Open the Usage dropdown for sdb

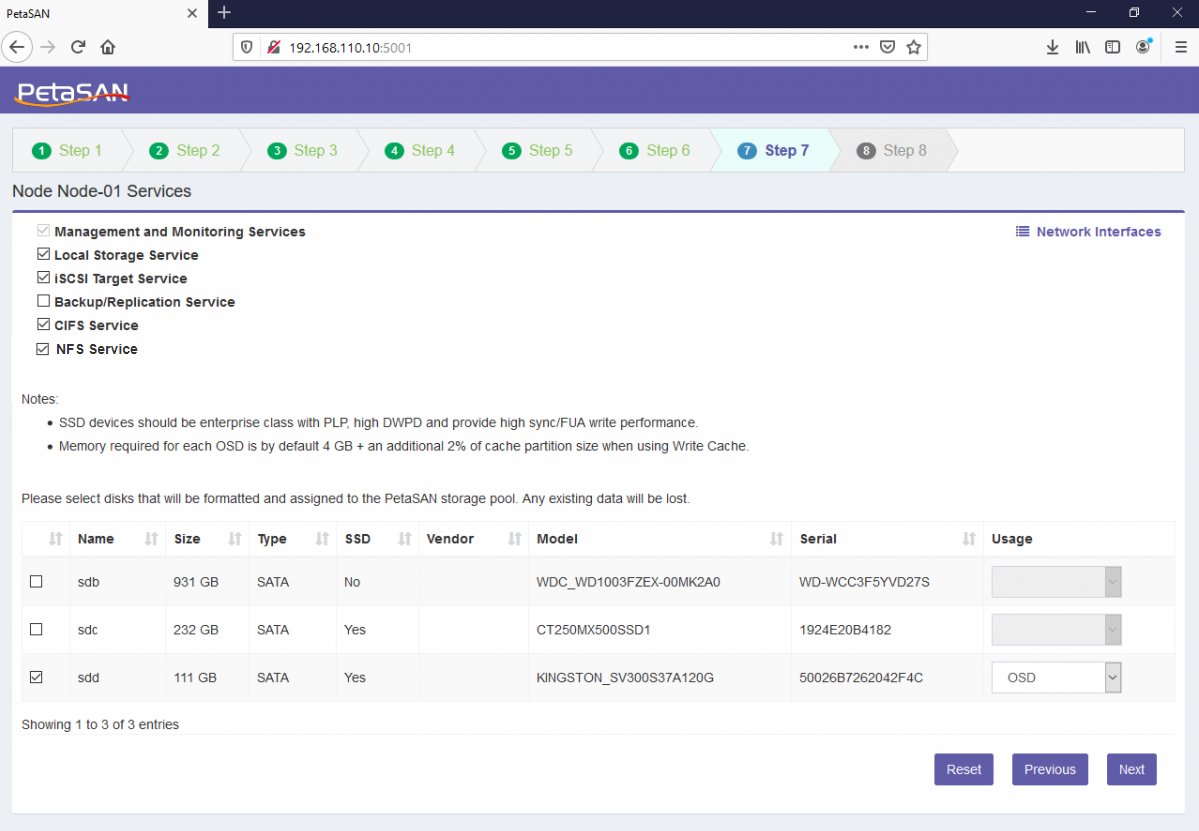click(1056, 582)
